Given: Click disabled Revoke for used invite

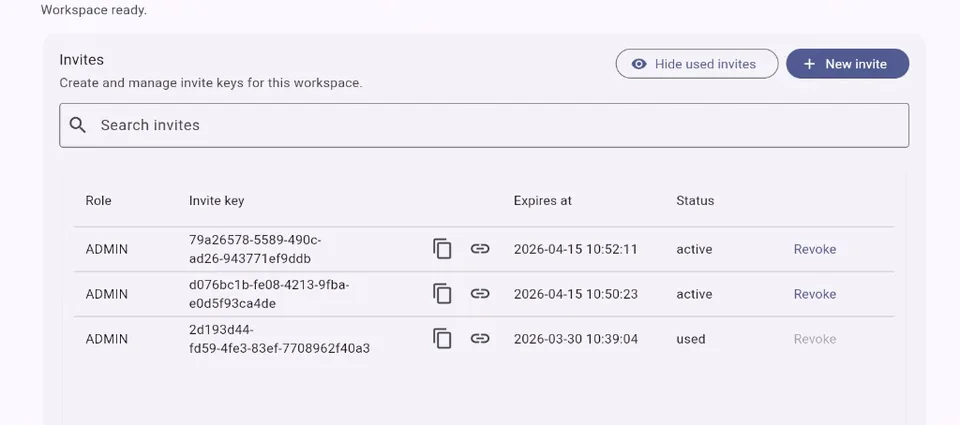Looking at the screenshot, I should [815, 339].
